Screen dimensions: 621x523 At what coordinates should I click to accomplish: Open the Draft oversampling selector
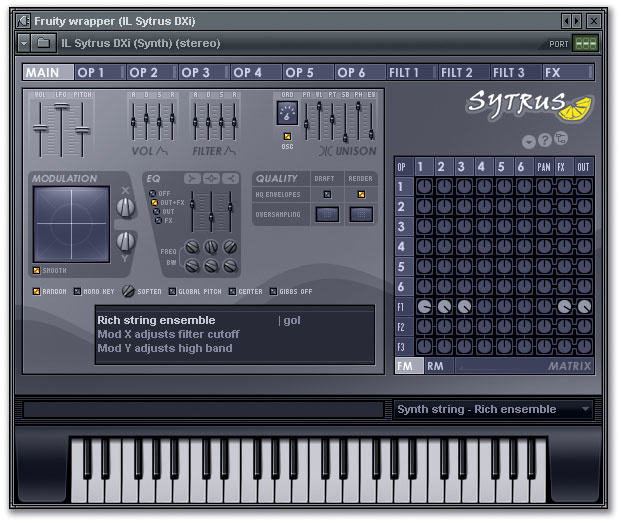[x=327, y=214]
